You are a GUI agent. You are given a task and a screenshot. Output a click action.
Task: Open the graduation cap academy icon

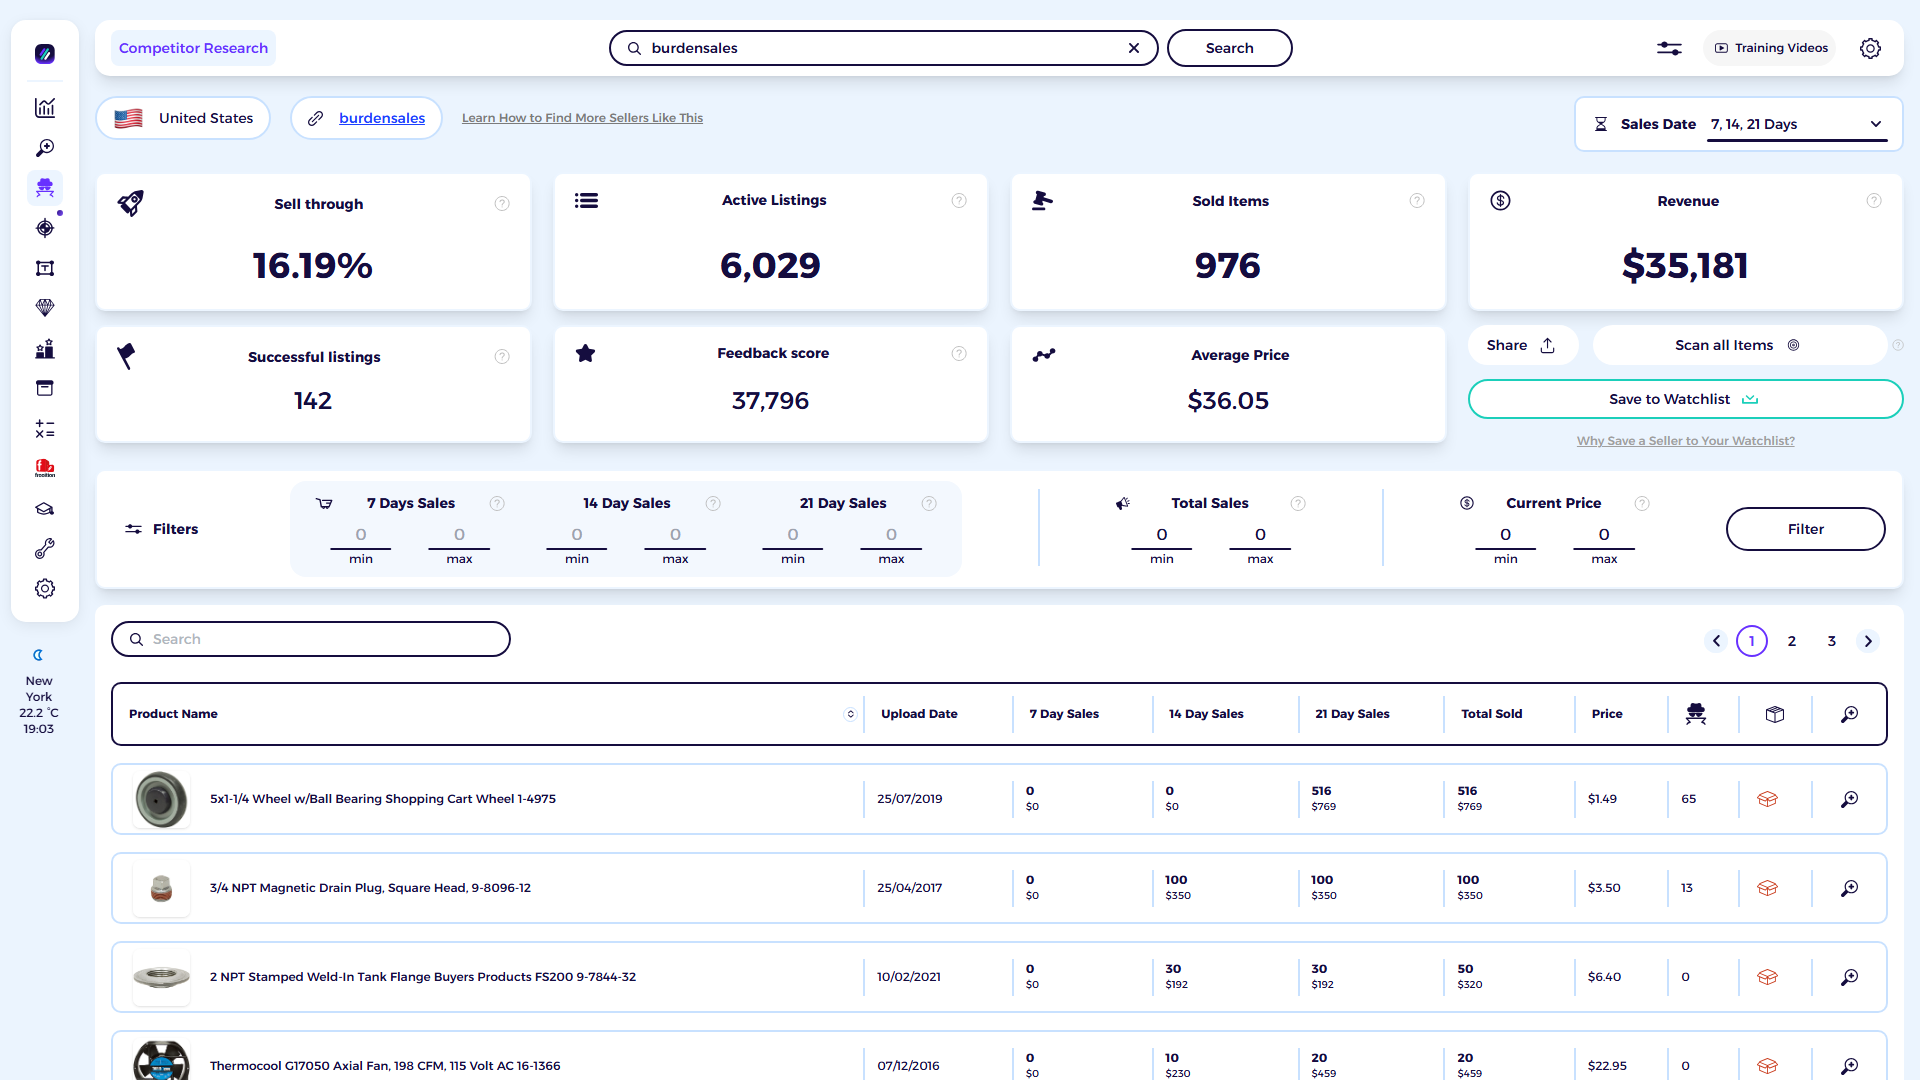coord(45,509)
